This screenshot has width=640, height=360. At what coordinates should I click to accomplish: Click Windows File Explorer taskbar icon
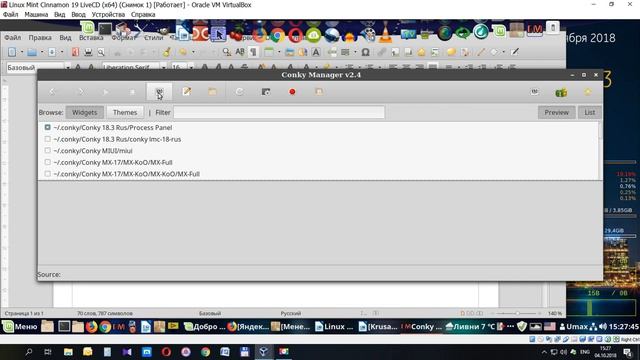68,352
